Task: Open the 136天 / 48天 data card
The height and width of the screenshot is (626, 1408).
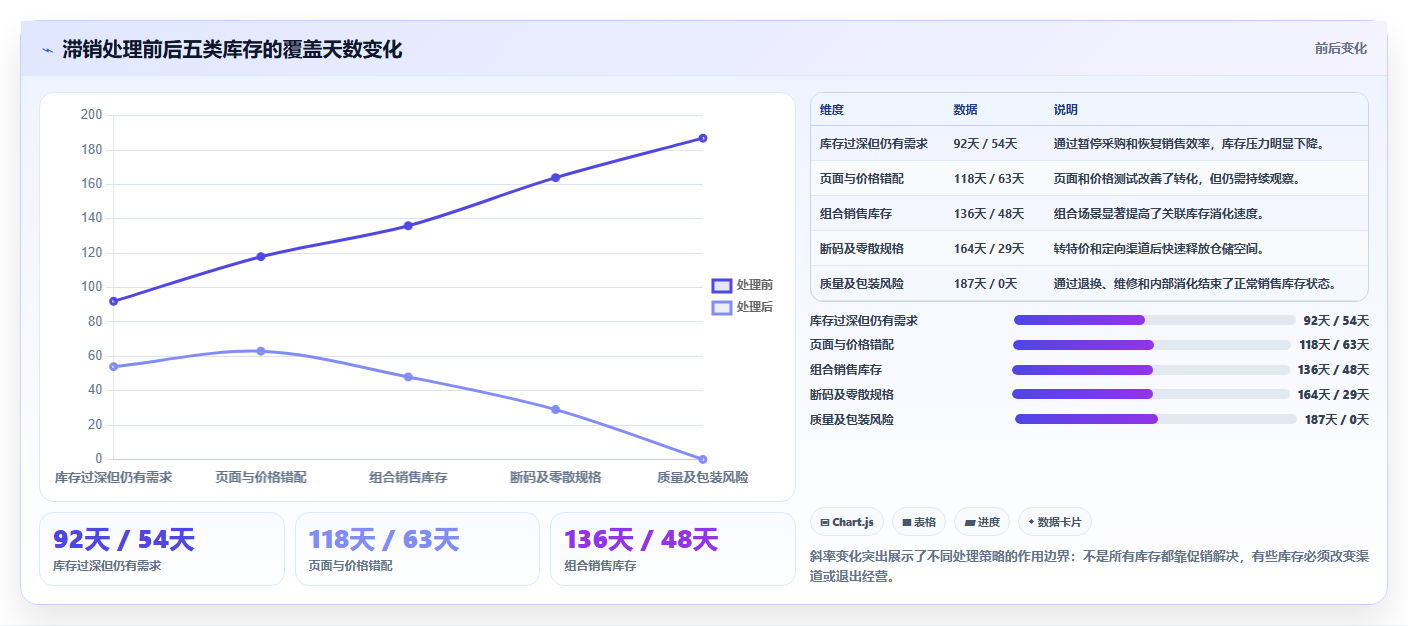Action: pos(673,549)
